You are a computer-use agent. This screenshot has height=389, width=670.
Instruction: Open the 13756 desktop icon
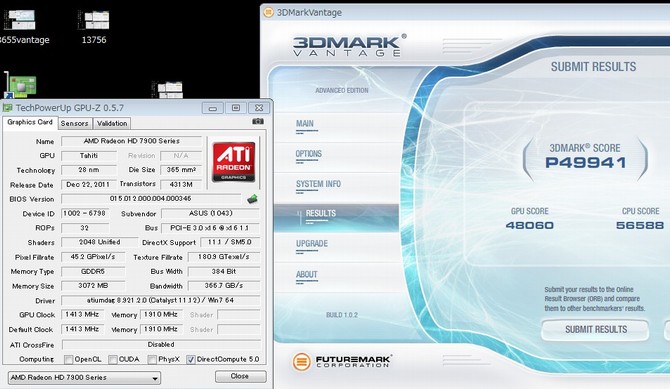coord(94,21)
